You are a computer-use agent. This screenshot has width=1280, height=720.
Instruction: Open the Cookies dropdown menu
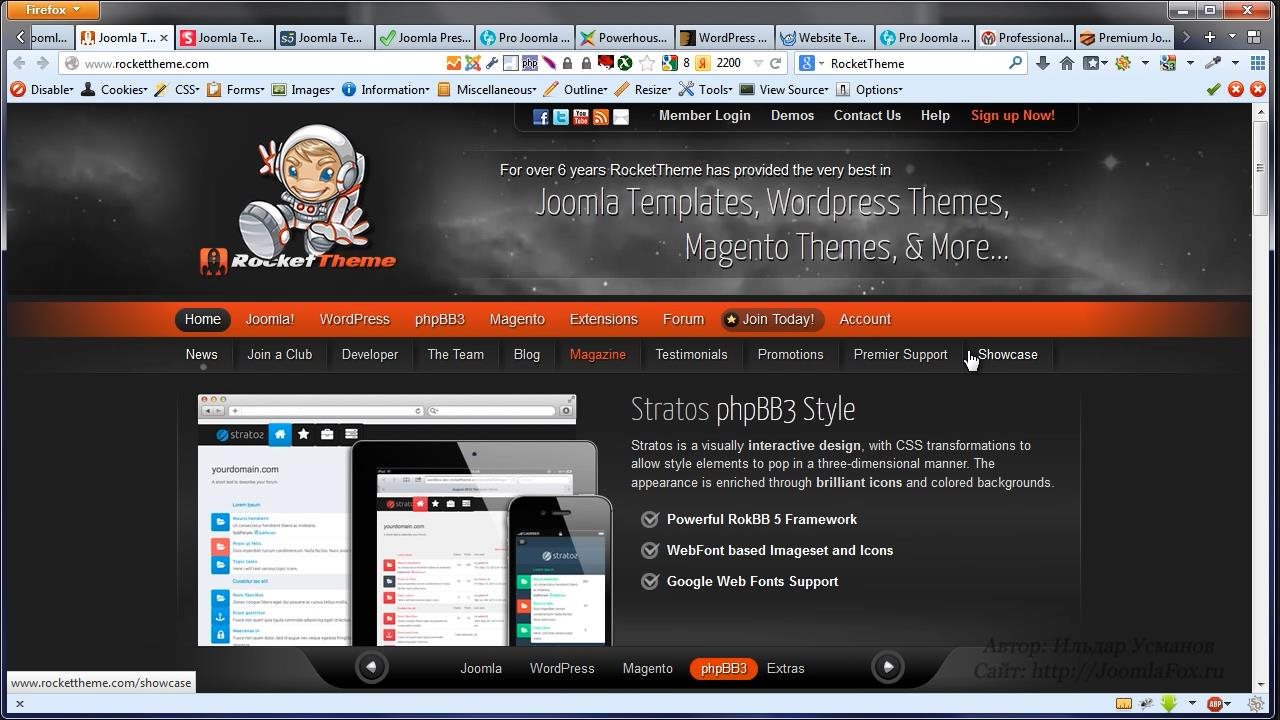[x=114, y=89]
